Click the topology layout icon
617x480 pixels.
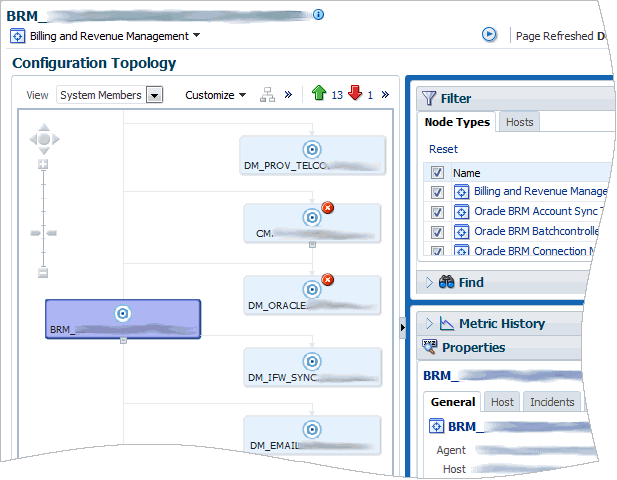(267, 95)
